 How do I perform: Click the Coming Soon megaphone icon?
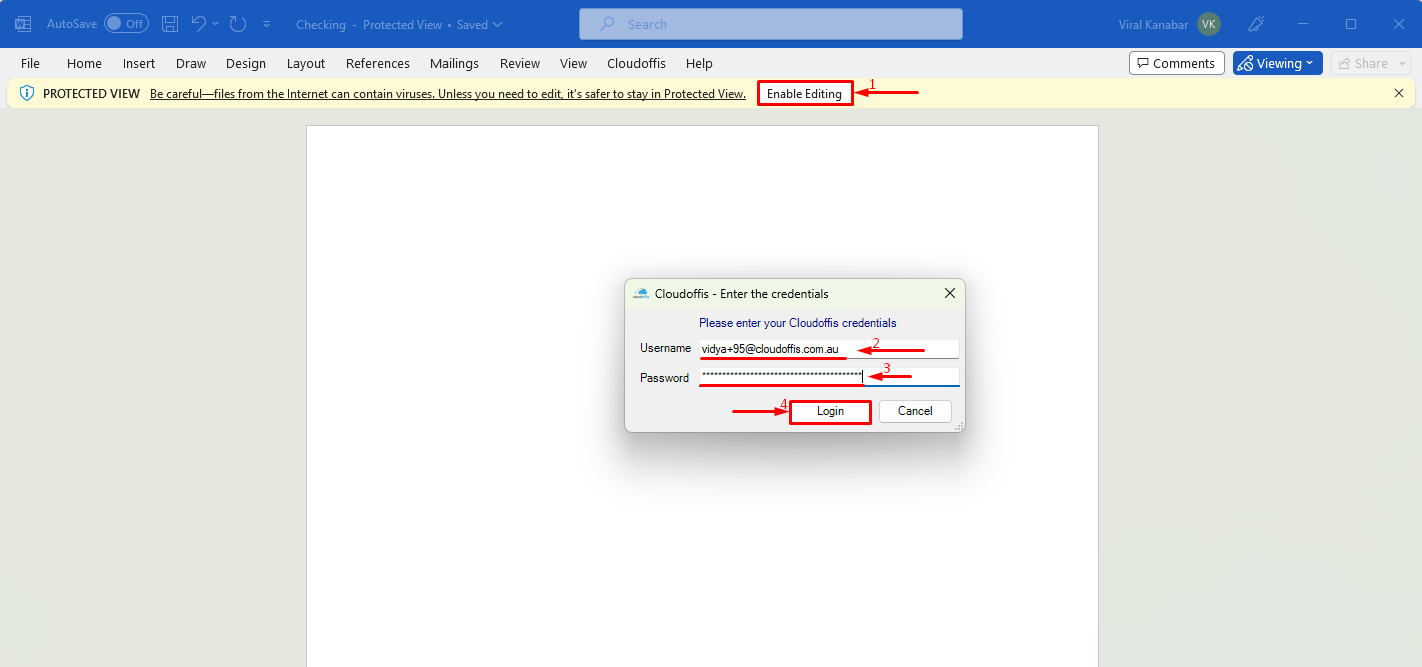[x=1258, y=24]
